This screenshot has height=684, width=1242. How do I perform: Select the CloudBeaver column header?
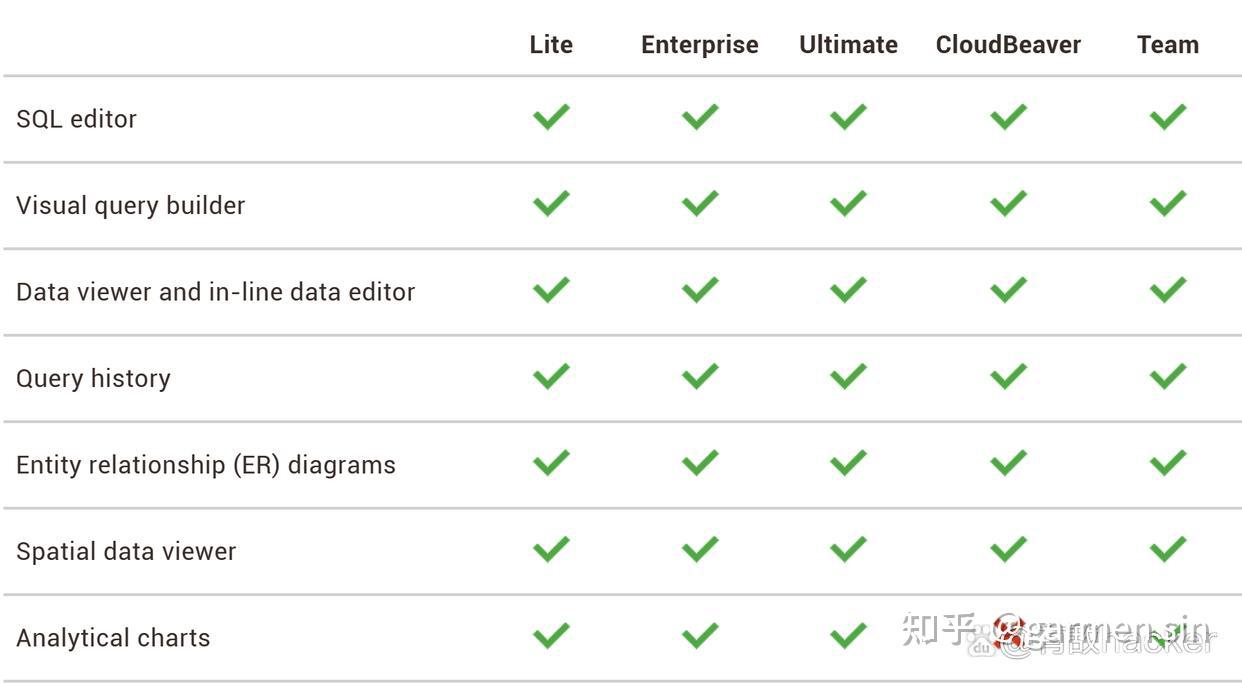(x=1008, y=45)
